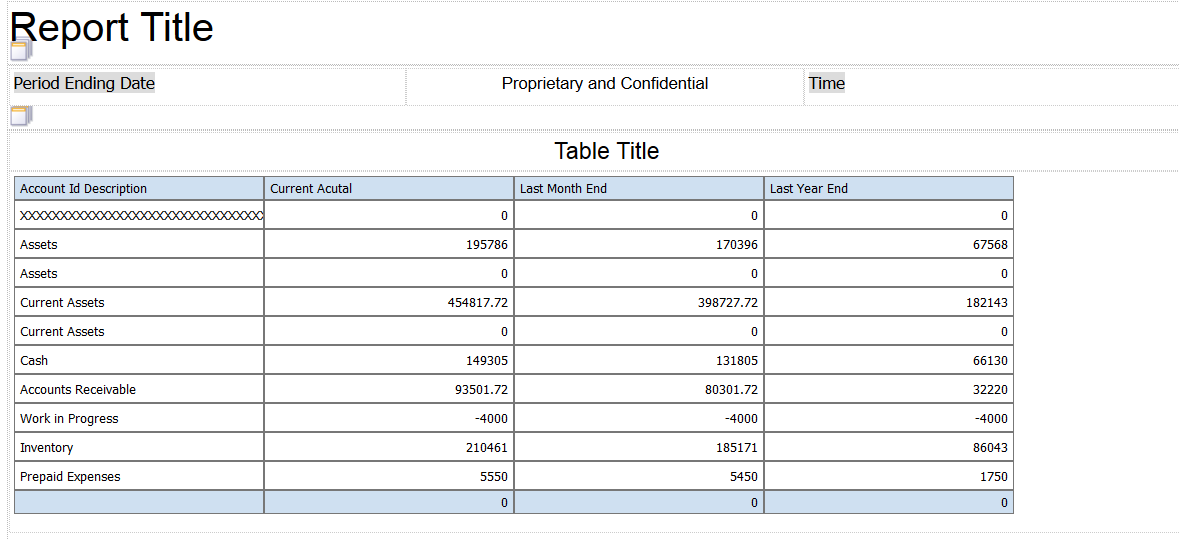Select the value 195786
The width and height of the screenshot is (1179, 539).
pos(486,245)
